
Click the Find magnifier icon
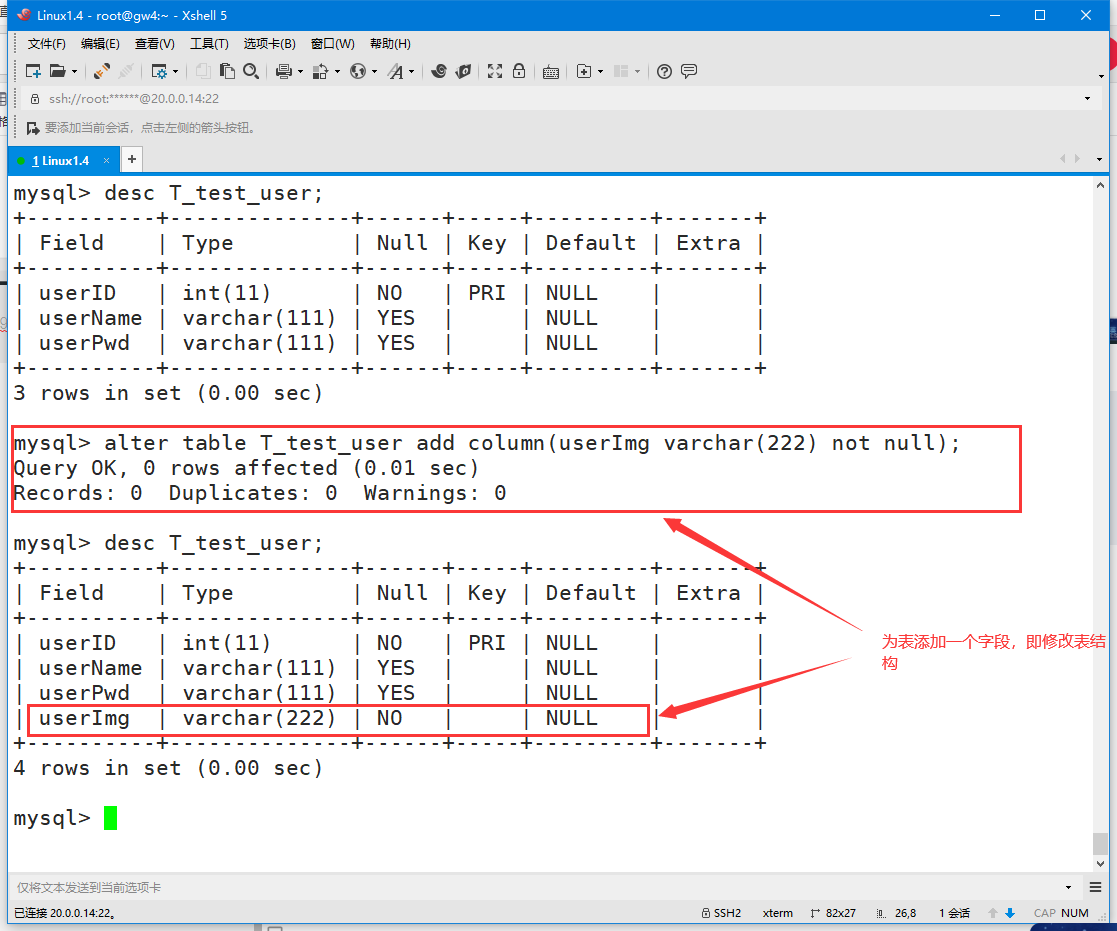pos(251,71)
